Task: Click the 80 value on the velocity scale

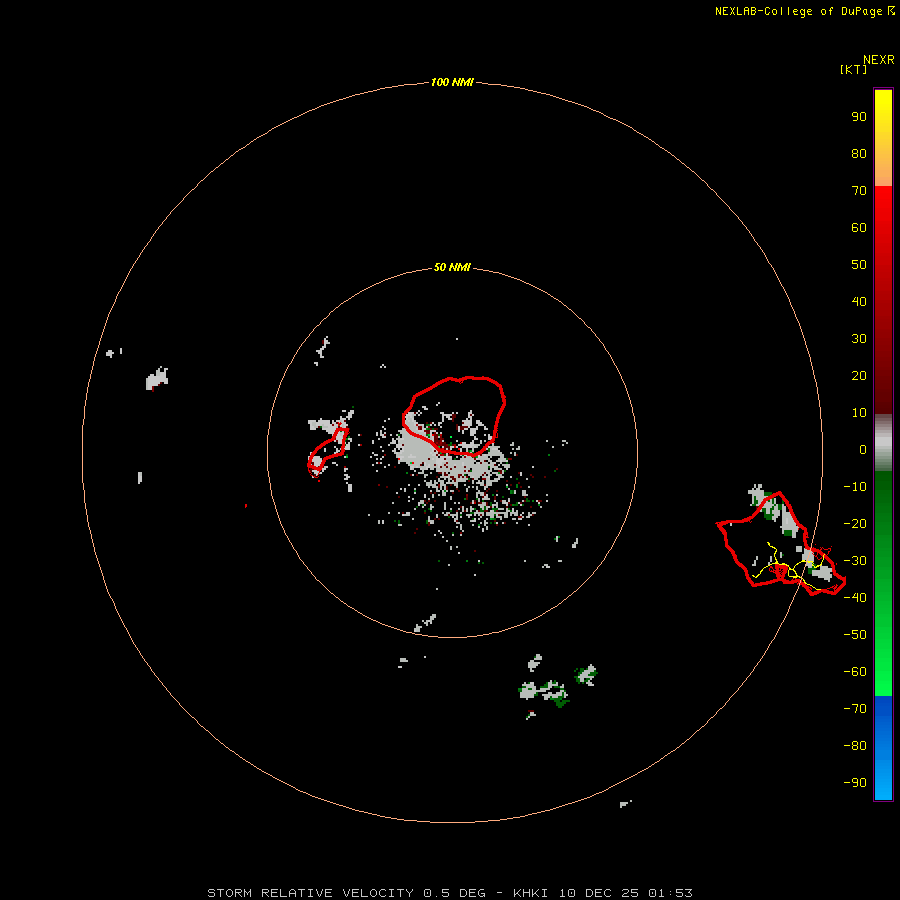Action: (859, 154)
